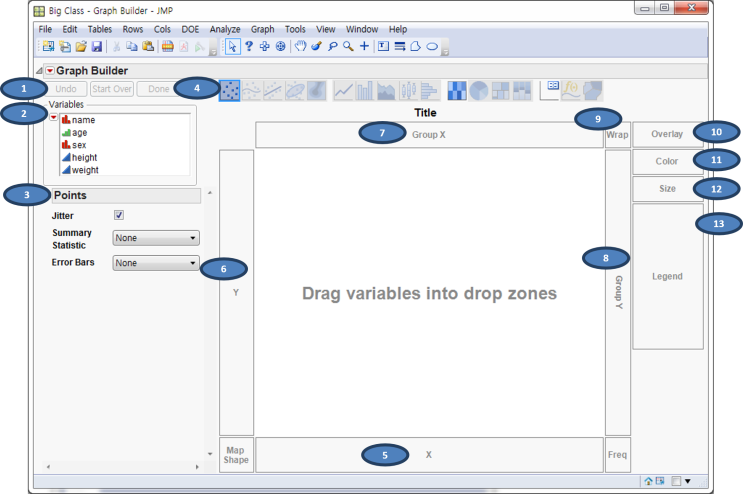Select the Heatmap element icon
The image size is (743, 494).
(x=457, y=90)
